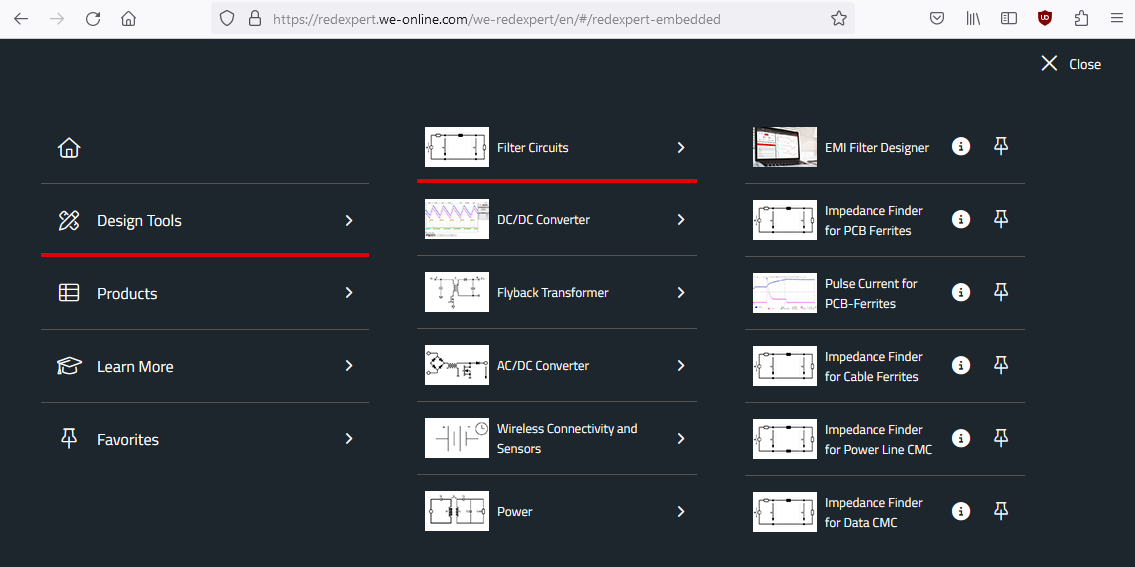Open the Home icon in the side menu

[x=69, y=148]
